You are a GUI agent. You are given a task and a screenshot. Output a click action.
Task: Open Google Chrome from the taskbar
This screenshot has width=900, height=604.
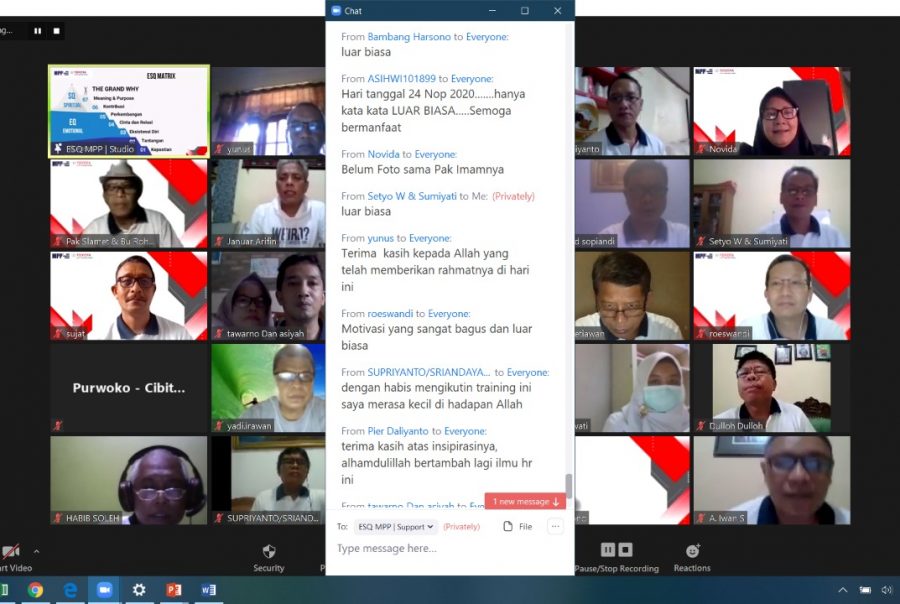click(35, 590)
